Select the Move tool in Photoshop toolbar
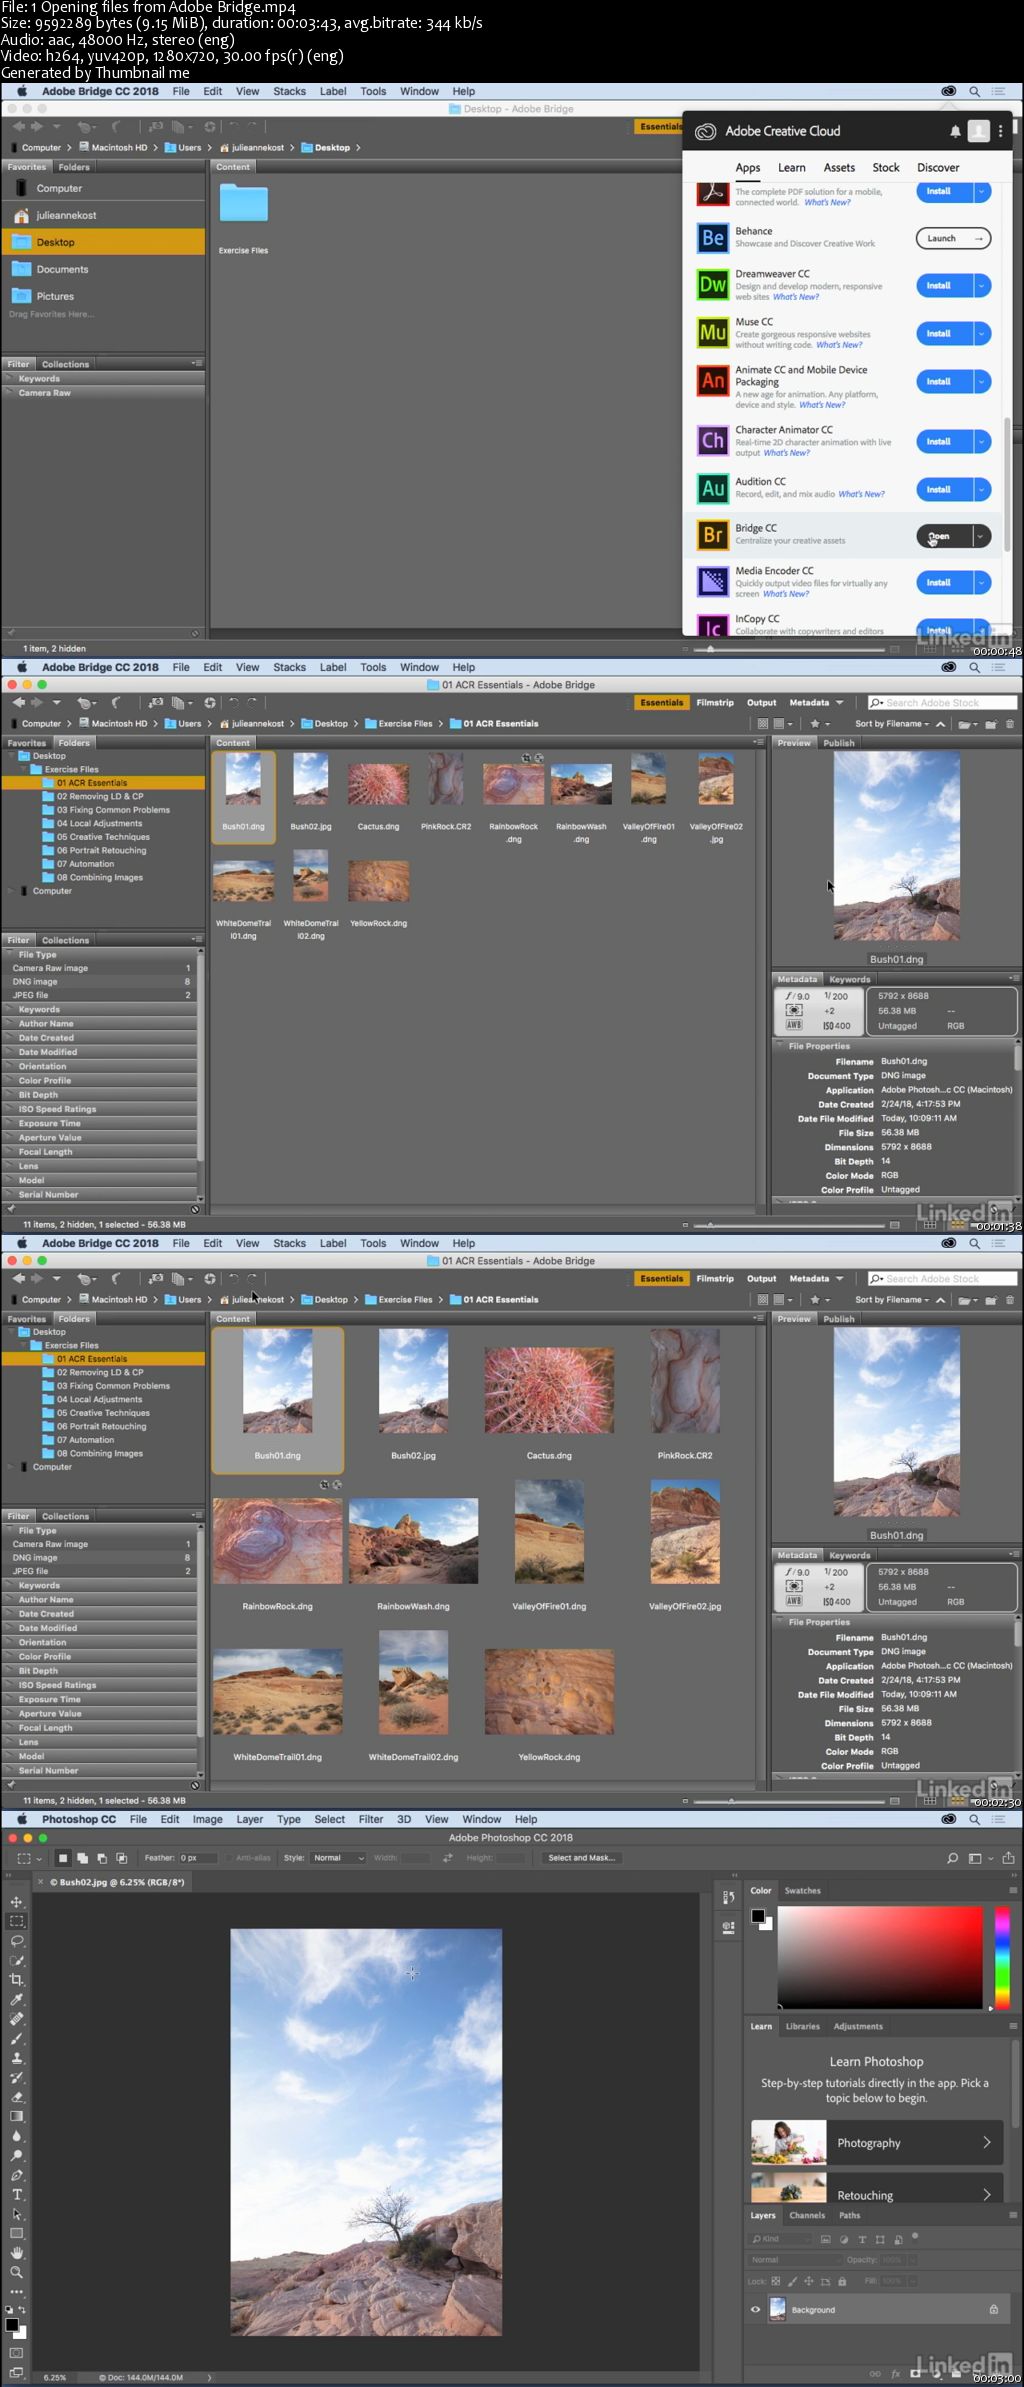The height and width of the screenshot is (2387, 1024). 16,1901
